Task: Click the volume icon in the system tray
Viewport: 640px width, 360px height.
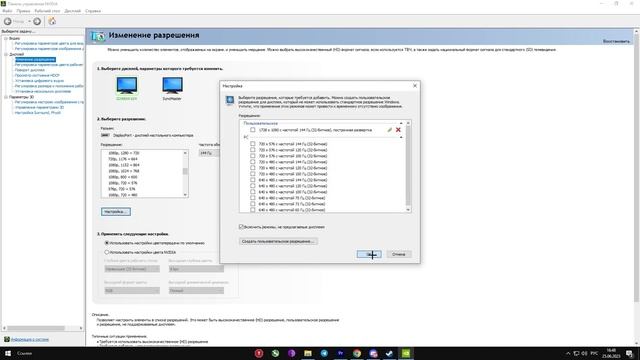Action: [584, 353]
